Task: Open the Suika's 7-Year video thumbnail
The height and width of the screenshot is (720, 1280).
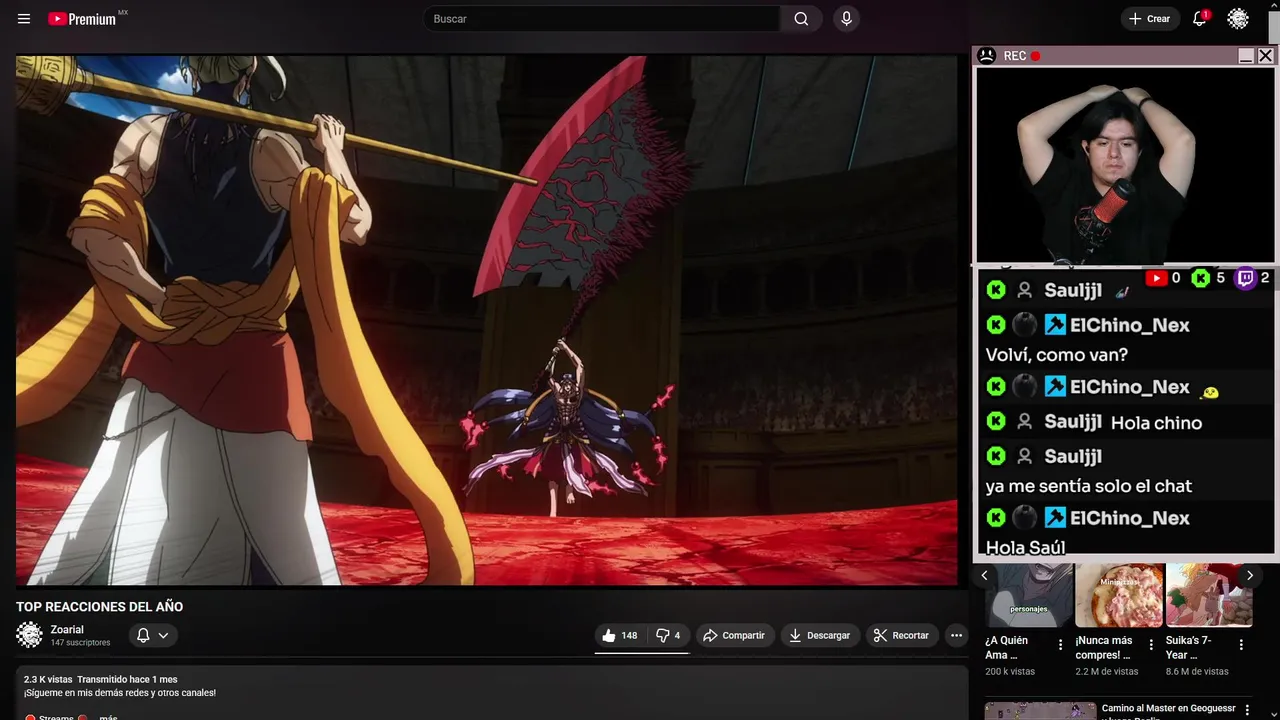Action: tap(1209, 595)
